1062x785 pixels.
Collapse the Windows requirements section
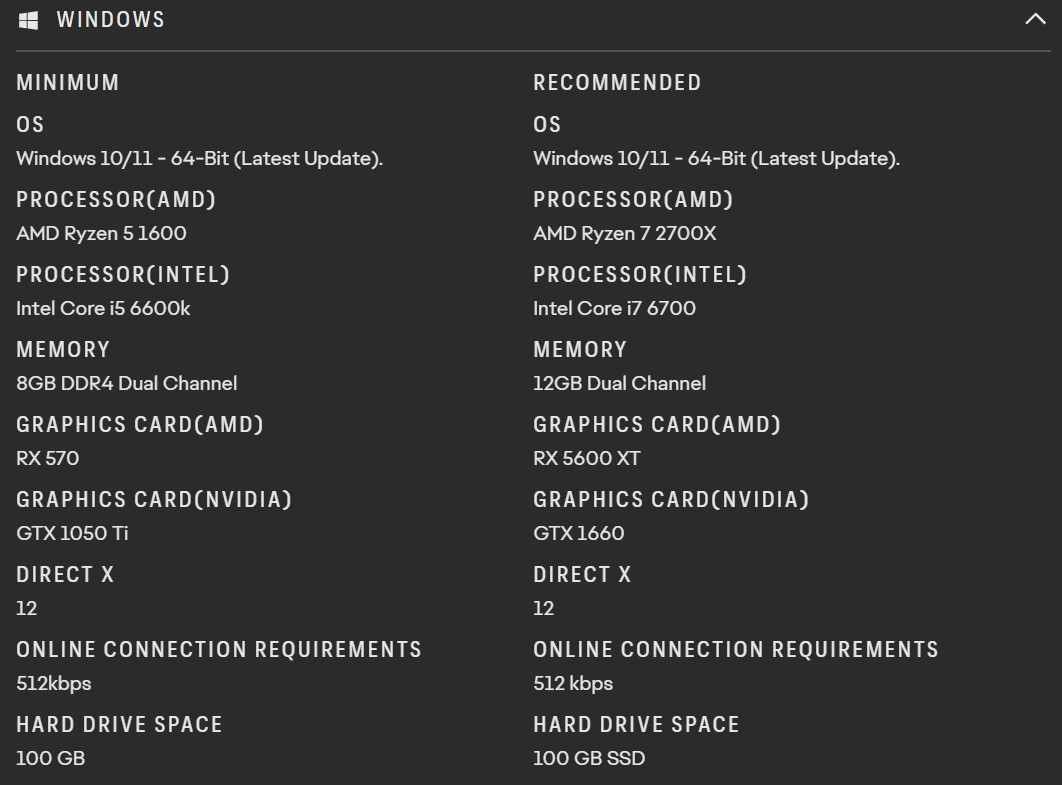1035,19
